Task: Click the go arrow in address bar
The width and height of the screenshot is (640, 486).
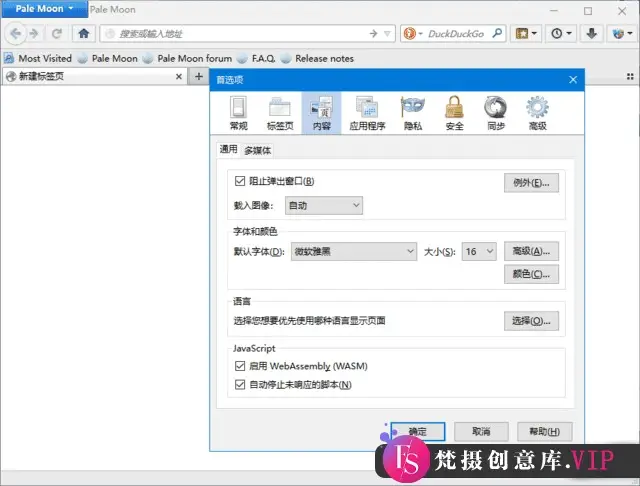Action: (x=373, y=33)
